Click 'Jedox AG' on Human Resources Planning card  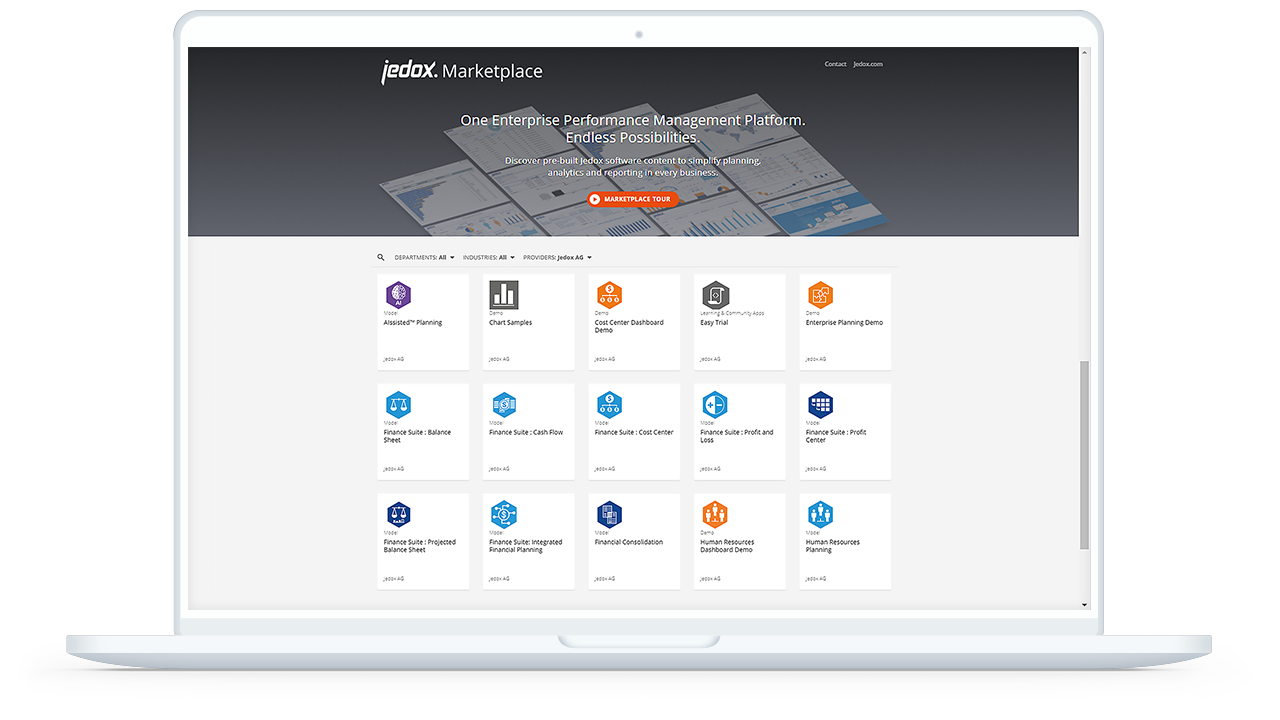tap(816, 579)
